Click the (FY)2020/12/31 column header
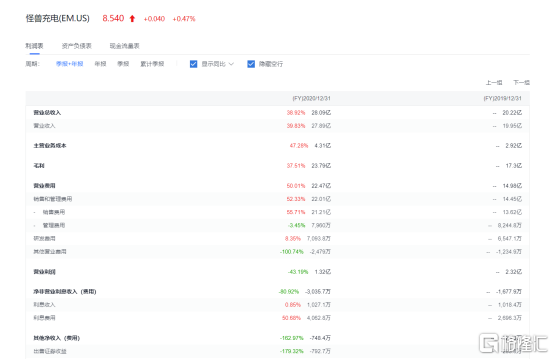 click(x=311, y=99)
